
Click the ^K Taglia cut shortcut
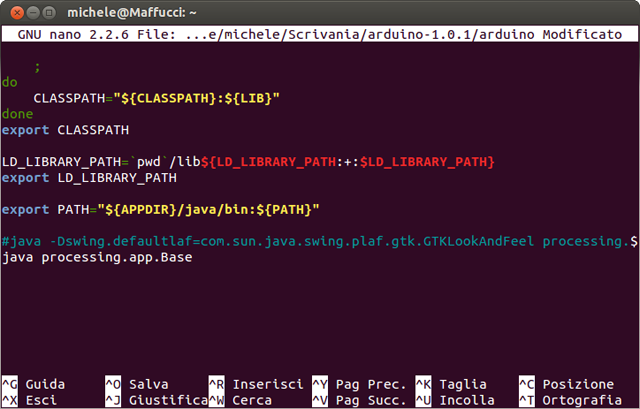450,384
